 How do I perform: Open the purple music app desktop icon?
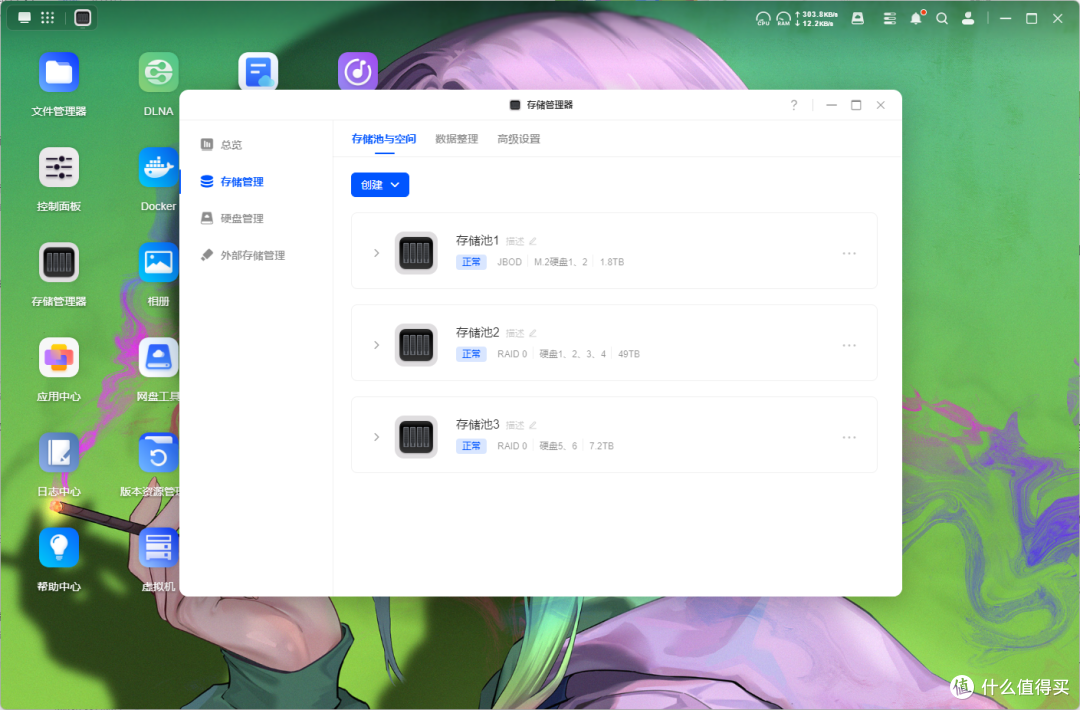click(357, 72)
